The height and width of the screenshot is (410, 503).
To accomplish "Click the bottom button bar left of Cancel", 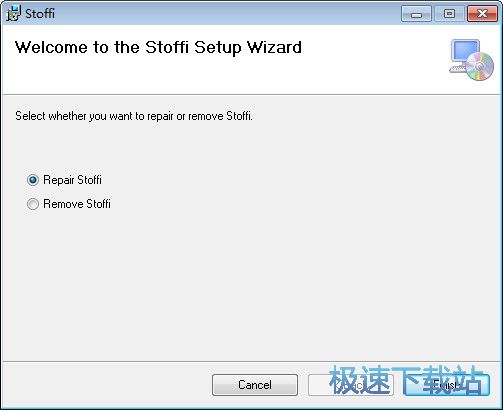I will (107, 385).
